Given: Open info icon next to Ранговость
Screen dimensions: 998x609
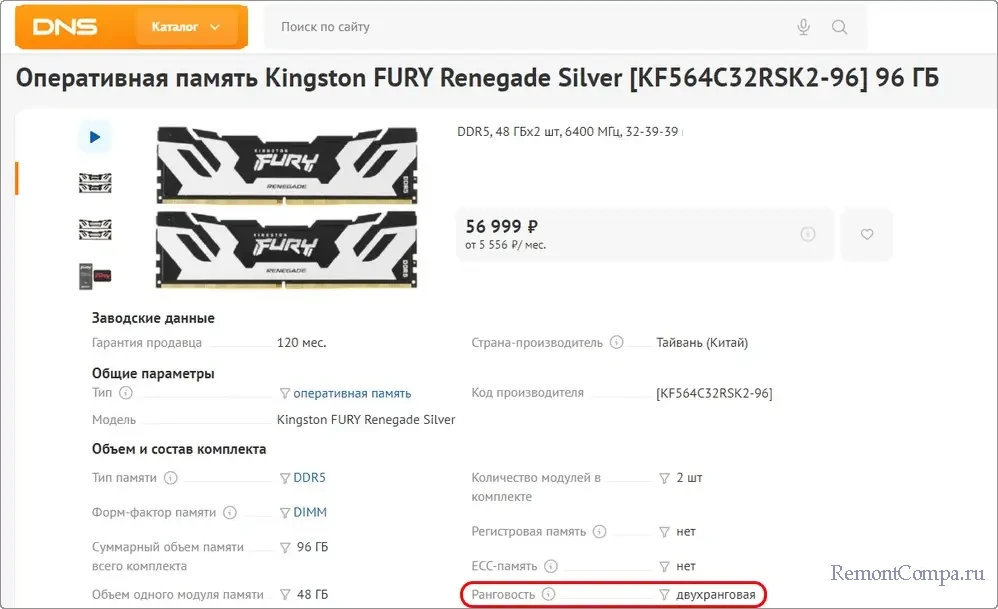Looking at the screenshot, I should (548, 594).
